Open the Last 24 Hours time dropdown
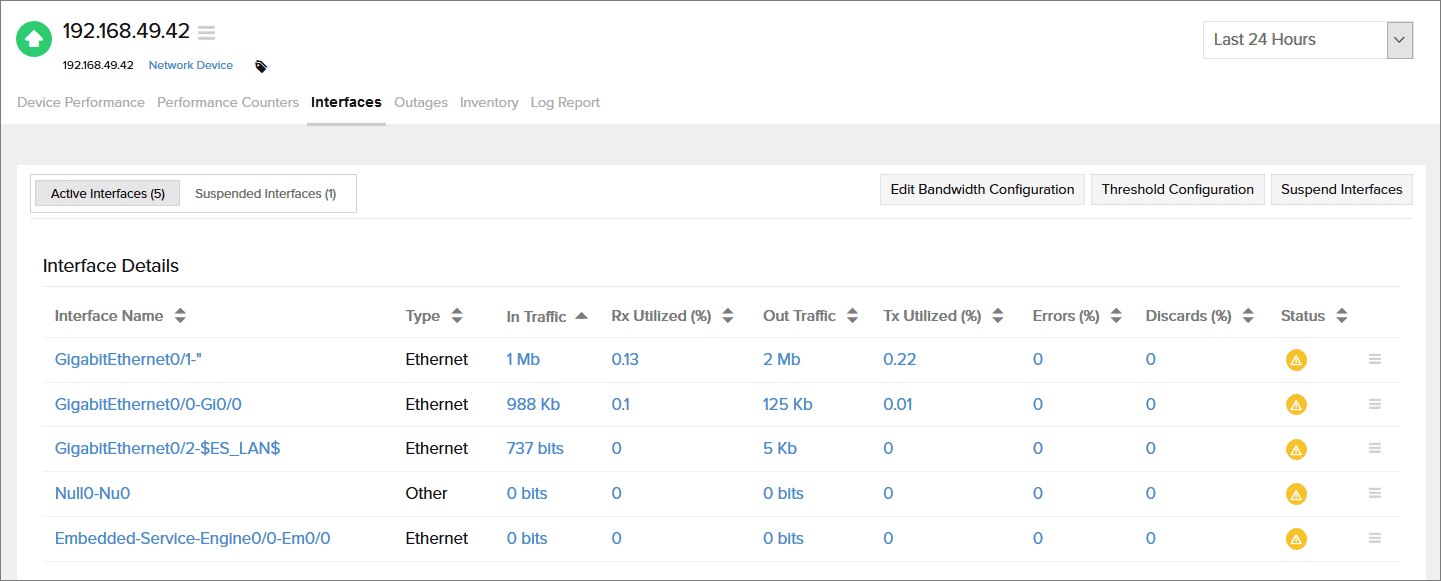This screenshot has width=1441, height=581. tap(1307, 40)
